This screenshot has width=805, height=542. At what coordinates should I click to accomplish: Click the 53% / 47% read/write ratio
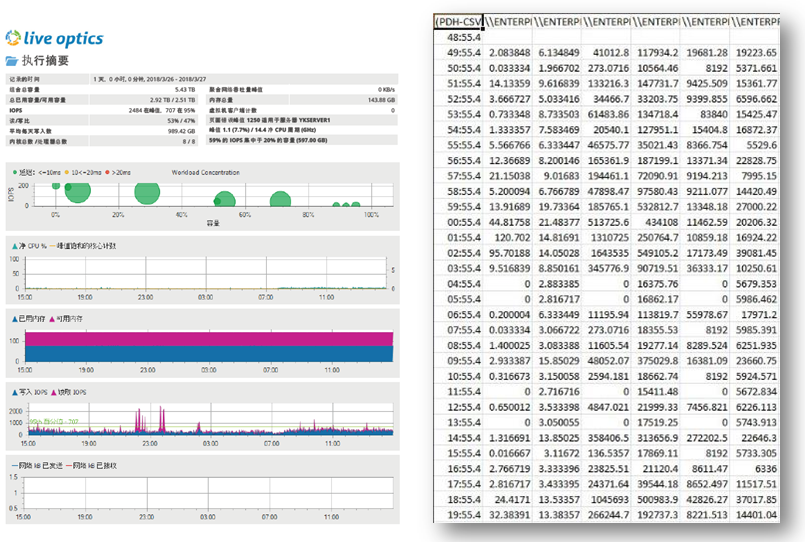pos(181,121)
